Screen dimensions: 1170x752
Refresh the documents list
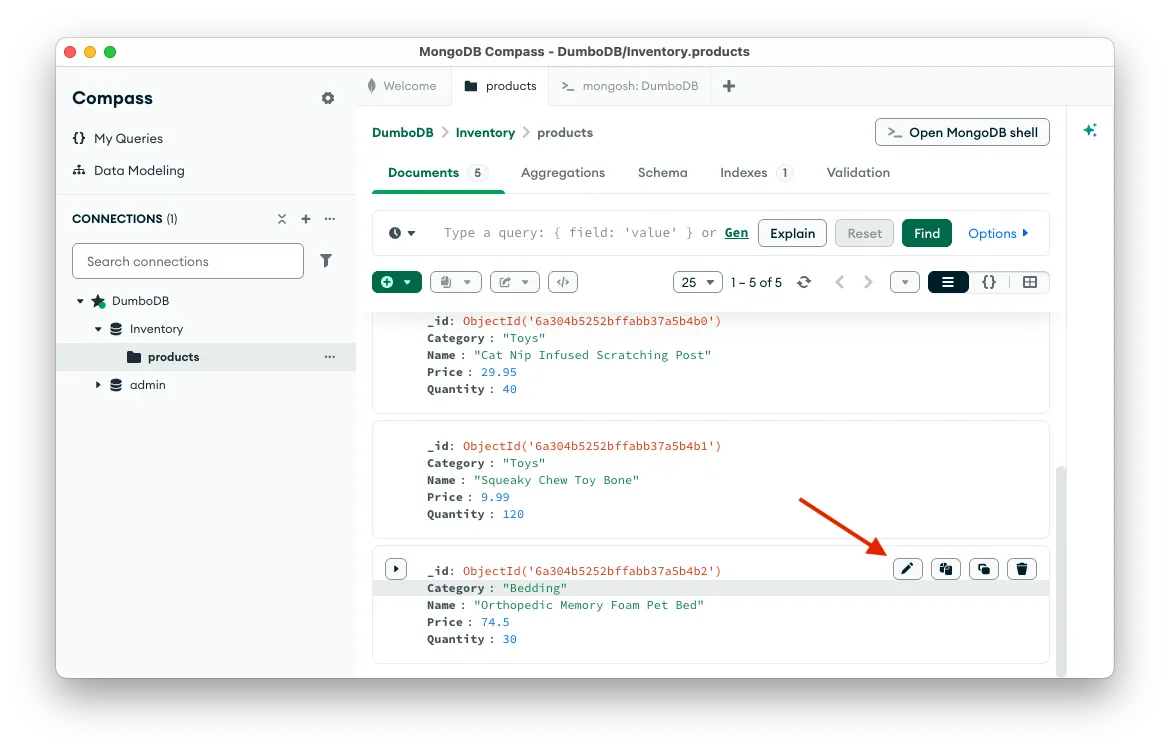pos(804,282)
